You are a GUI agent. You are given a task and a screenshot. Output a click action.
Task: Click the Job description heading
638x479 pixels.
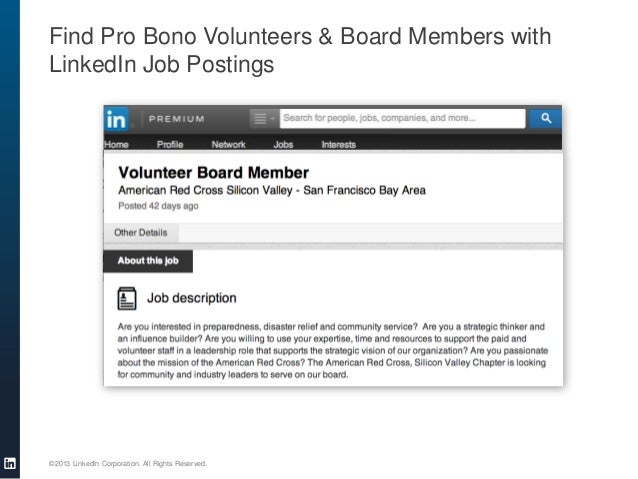click(192, 298)
